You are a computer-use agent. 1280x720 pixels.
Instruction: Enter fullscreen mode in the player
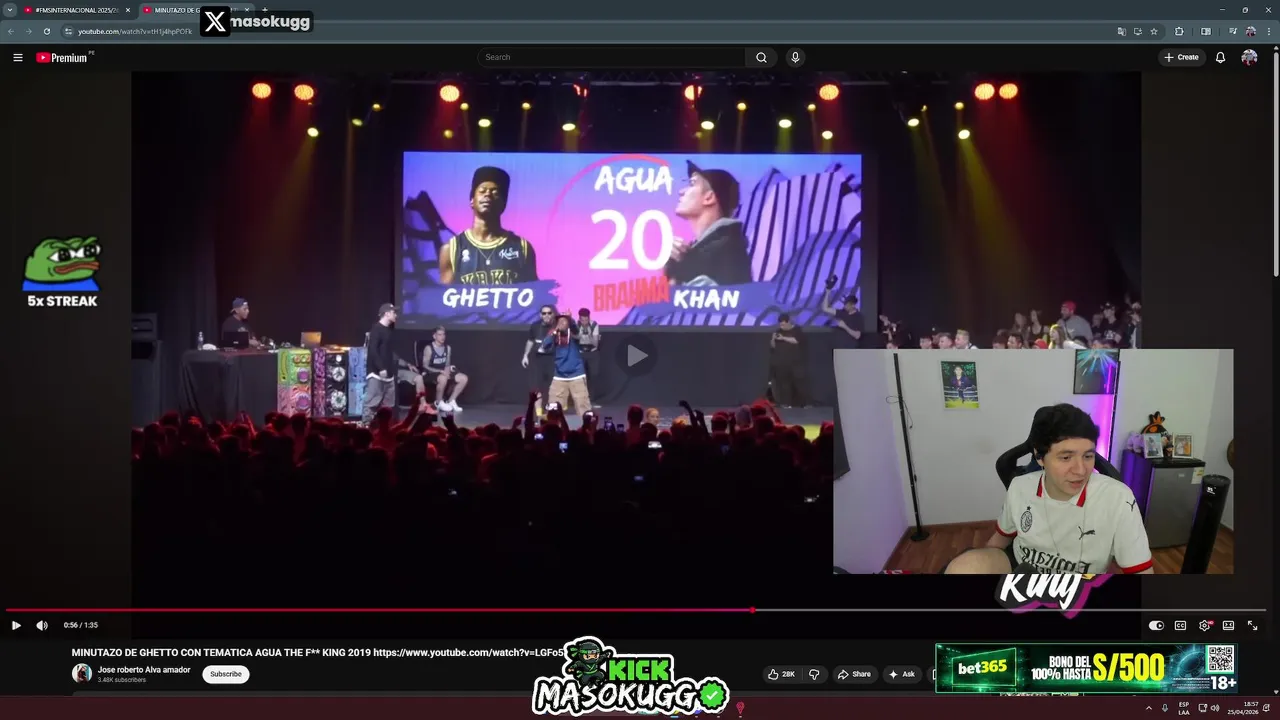1252,625
